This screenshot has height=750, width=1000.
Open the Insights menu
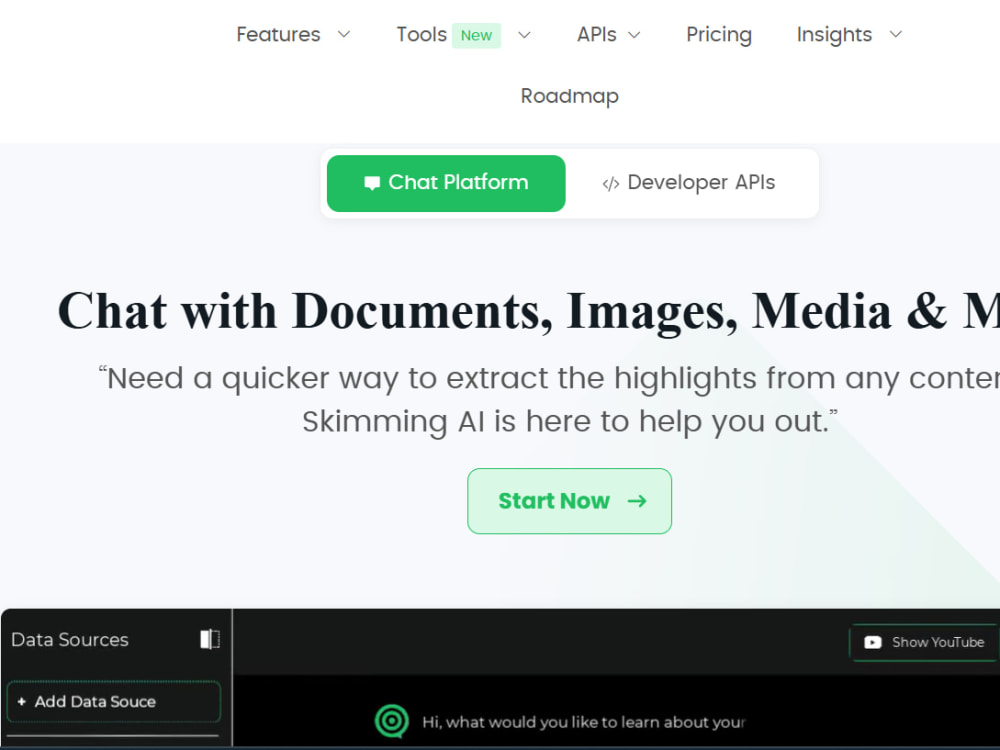[834, 34]
